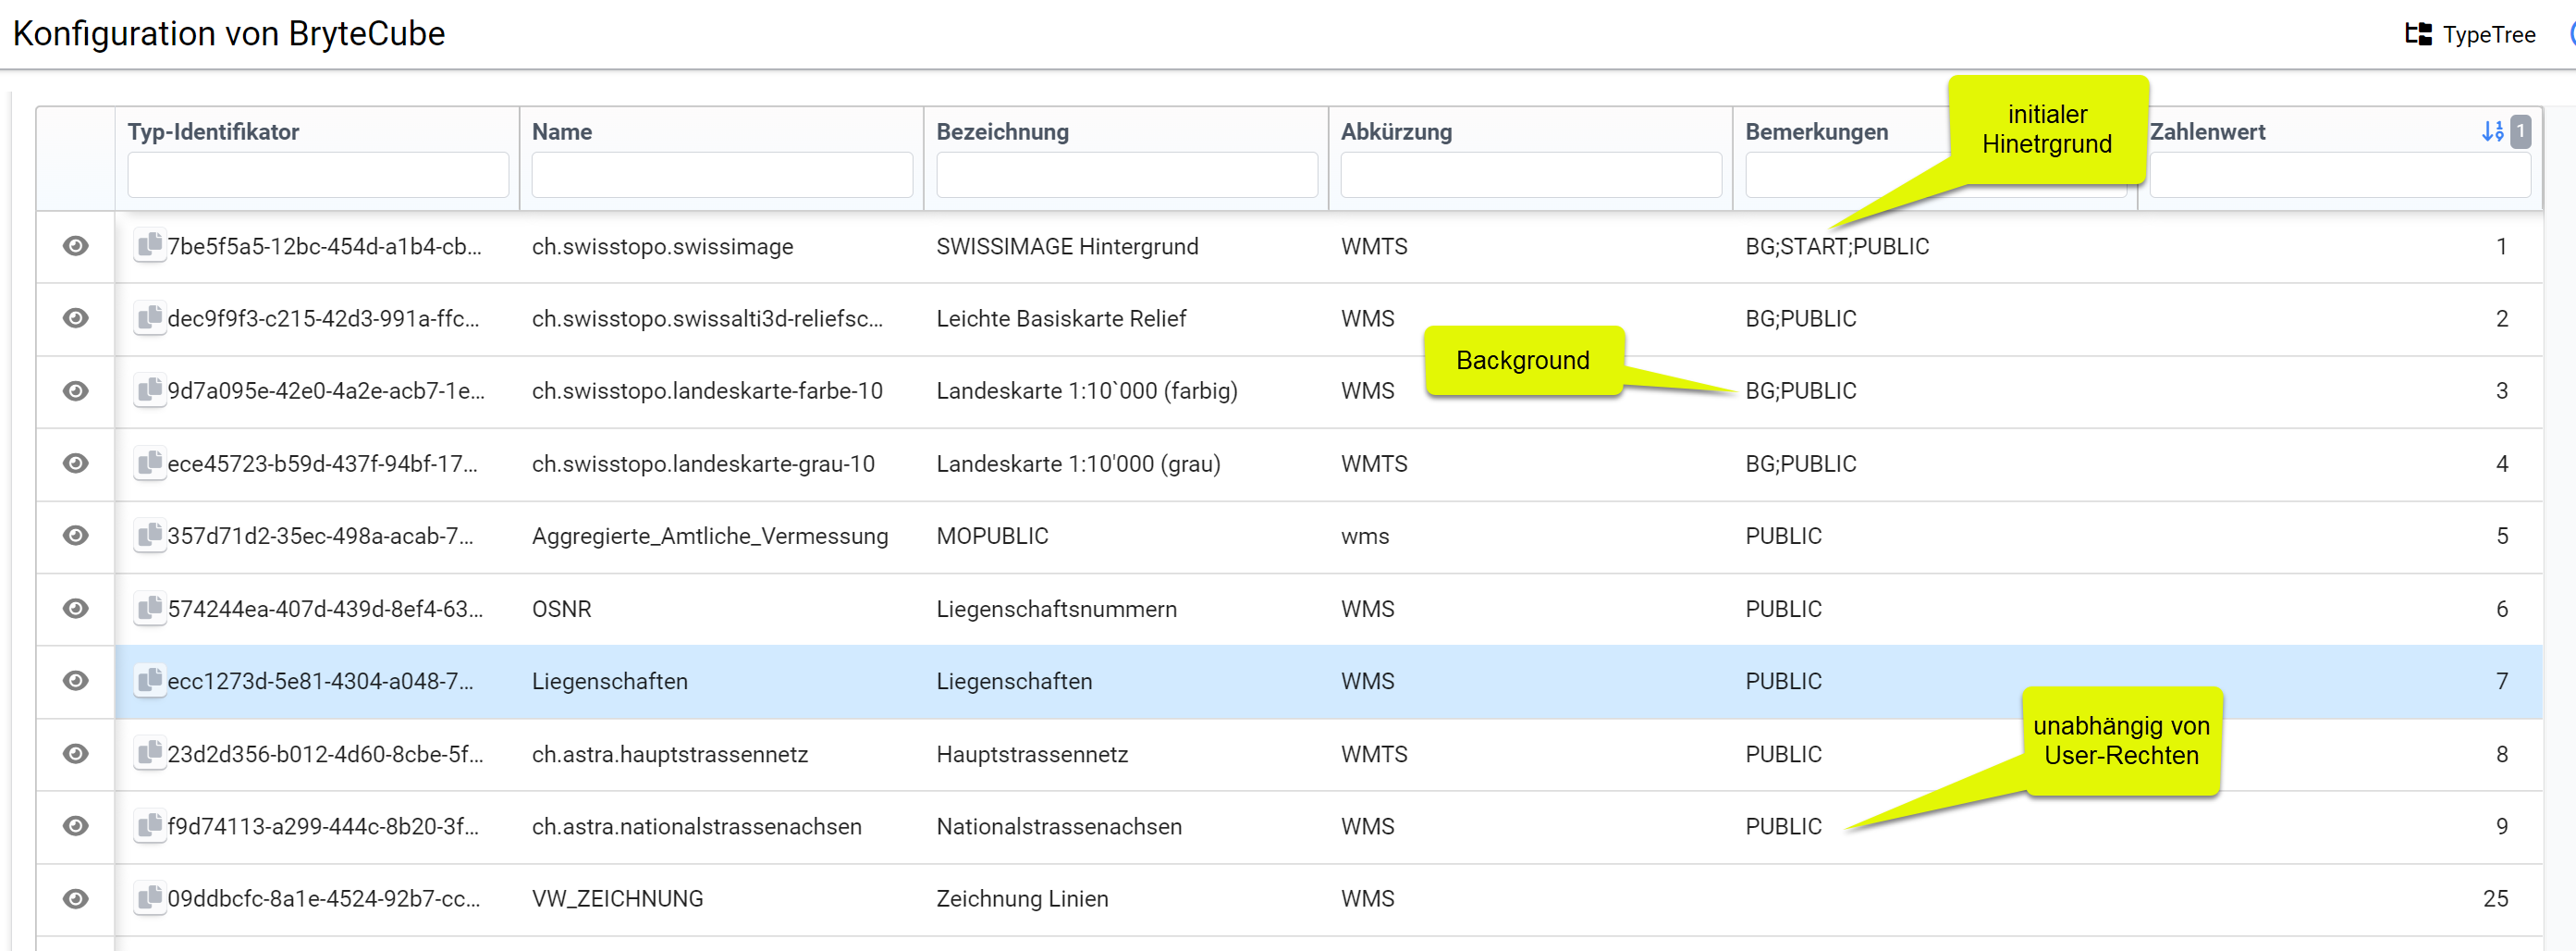Click the SWISSIMAGE Hintergrund cell
2576x951 pixels.
[x=1067, y=247]
